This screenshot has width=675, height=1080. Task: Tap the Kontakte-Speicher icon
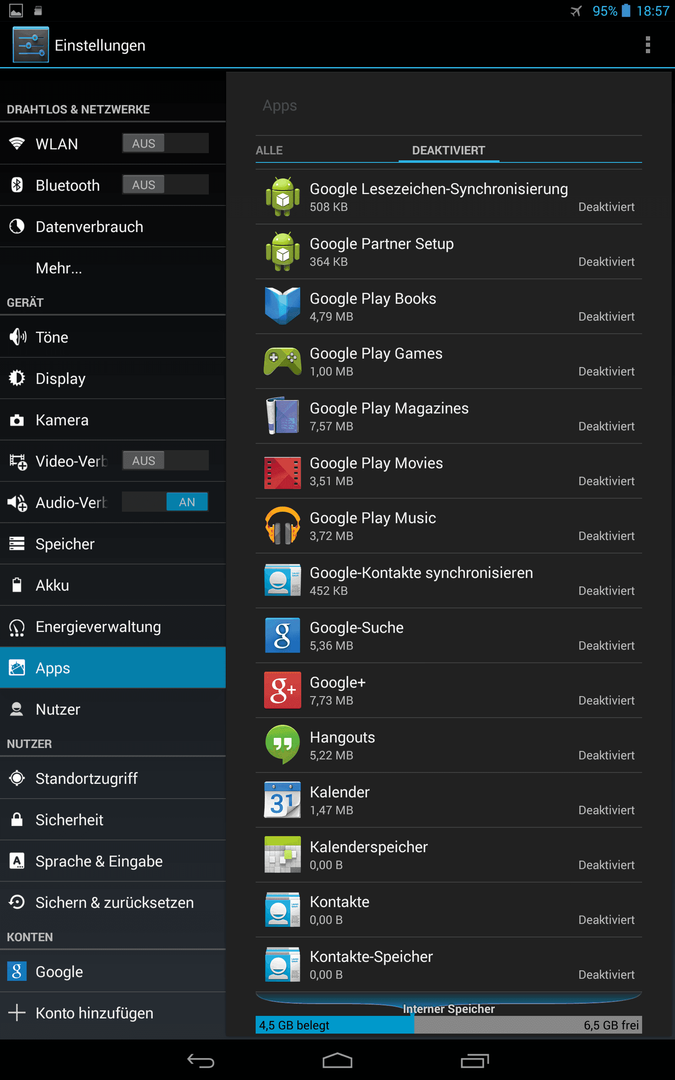282,964
